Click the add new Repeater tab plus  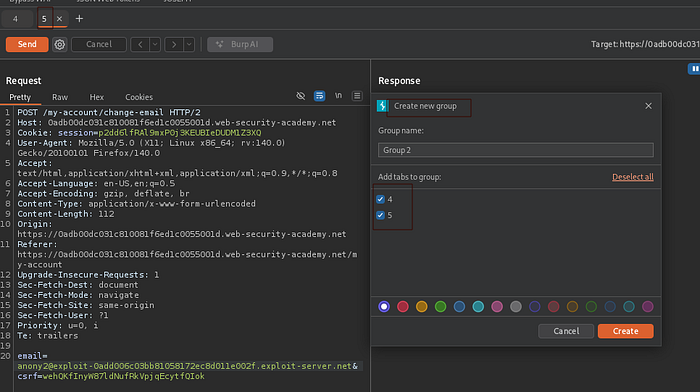click(x=79, y=19)
